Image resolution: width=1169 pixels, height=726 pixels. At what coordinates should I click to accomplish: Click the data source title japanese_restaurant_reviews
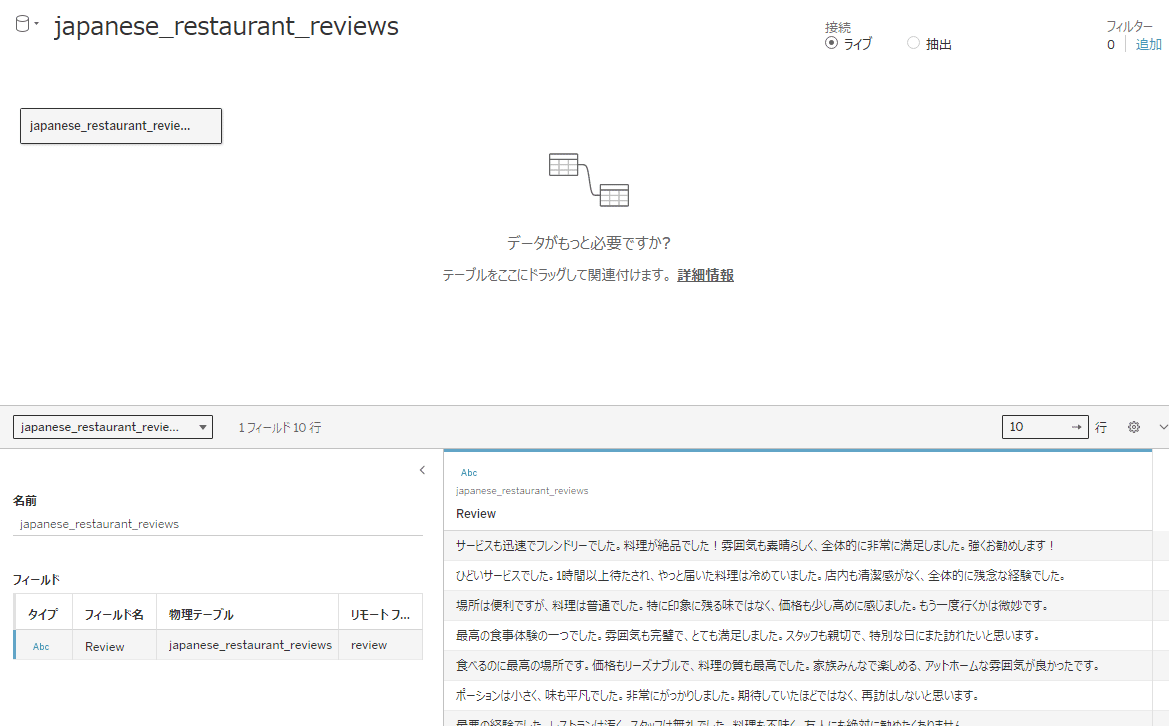[227, 26]
